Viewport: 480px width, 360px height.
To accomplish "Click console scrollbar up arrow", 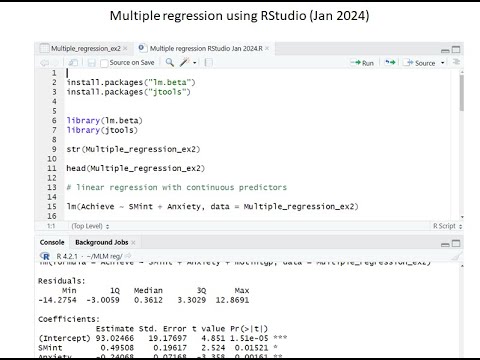I will 462,266.
